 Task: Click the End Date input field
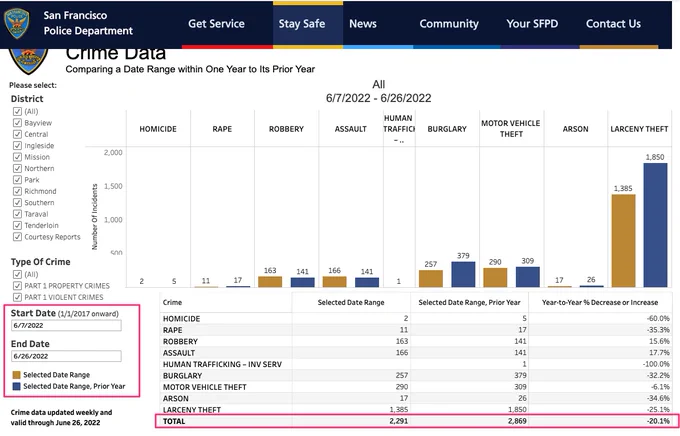point(66,356)
